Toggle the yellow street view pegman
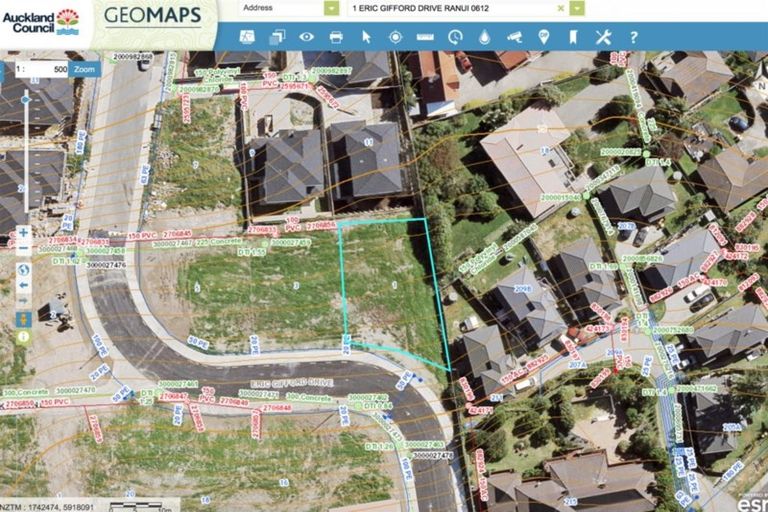 pyautogui.click(x=23, y=319)
